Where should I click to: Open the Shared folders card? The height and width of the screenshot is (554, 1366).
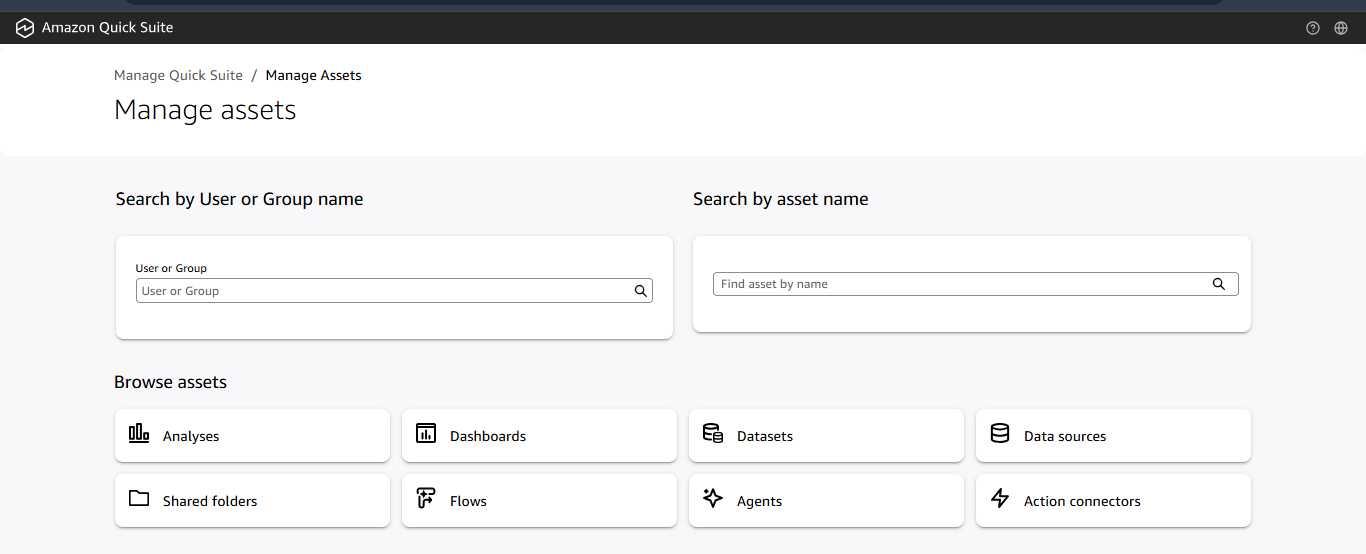252,500
